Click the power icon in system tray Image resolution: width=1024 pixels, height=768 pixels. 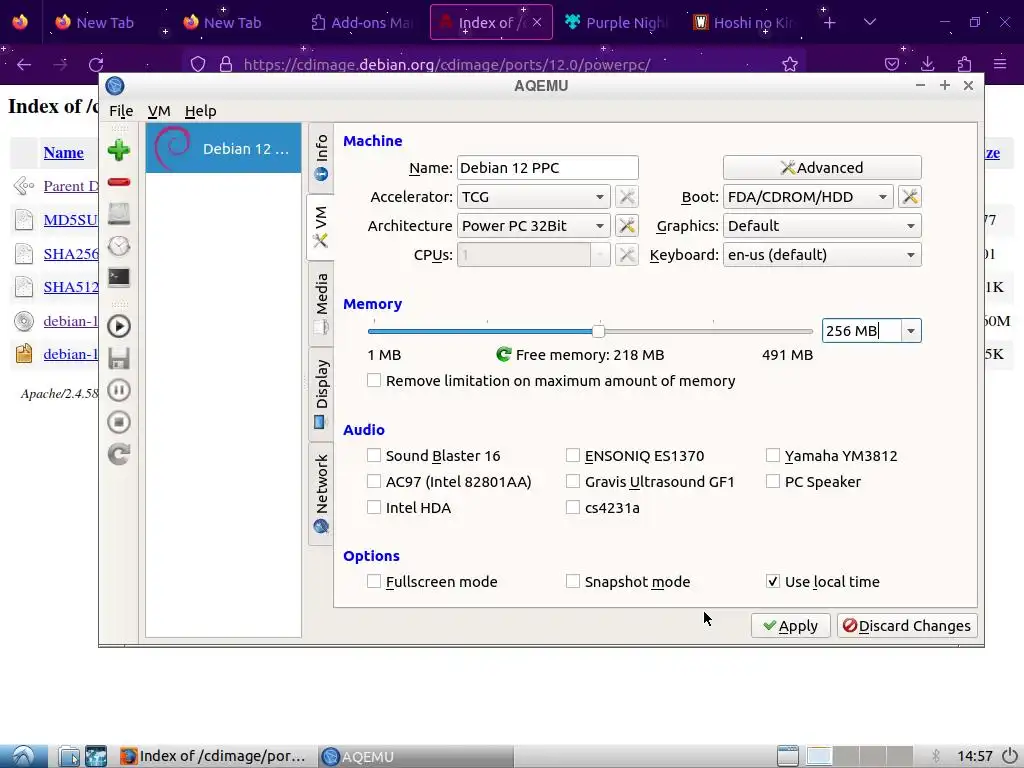[x=1010, y=756]
